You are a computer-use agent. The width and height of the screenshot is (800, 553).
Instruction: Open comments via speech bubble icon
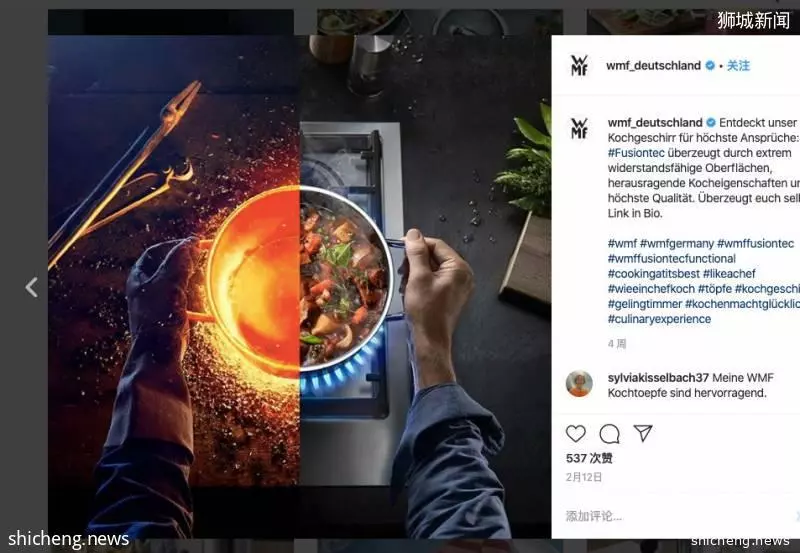(x=609, y=434)
